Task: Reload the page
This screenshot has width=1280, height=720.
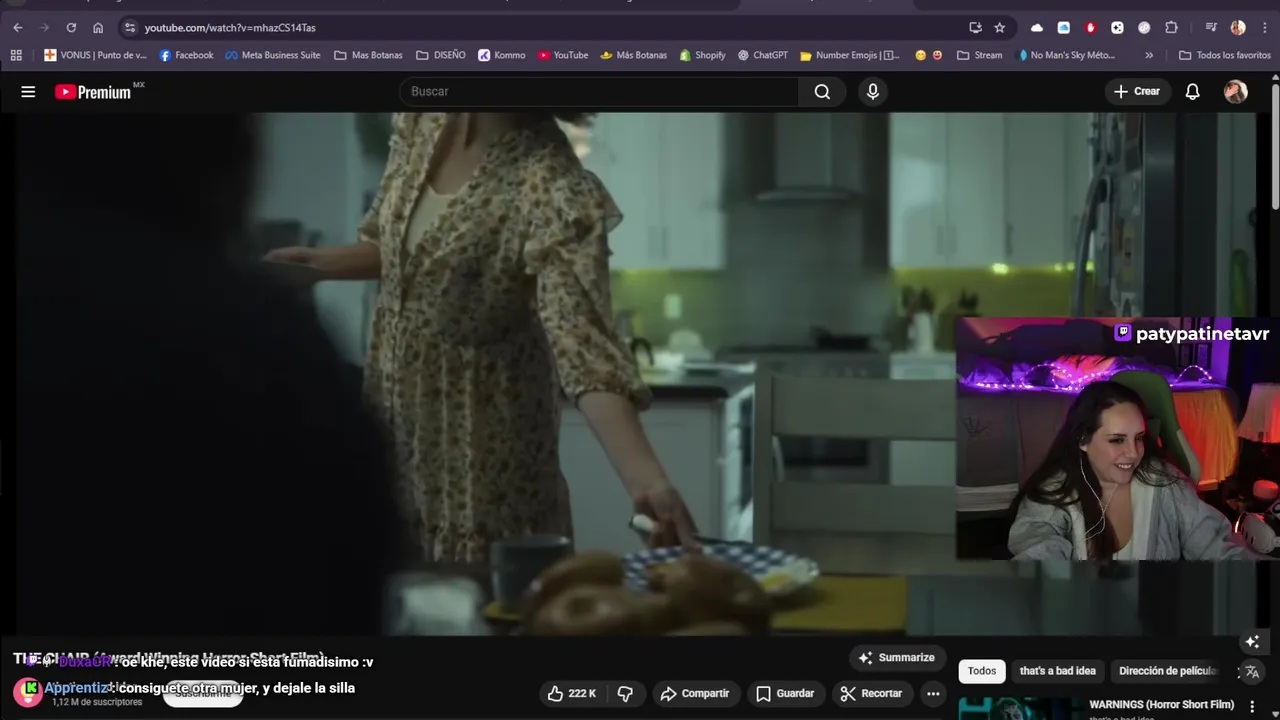Action: tap(71, 27)
